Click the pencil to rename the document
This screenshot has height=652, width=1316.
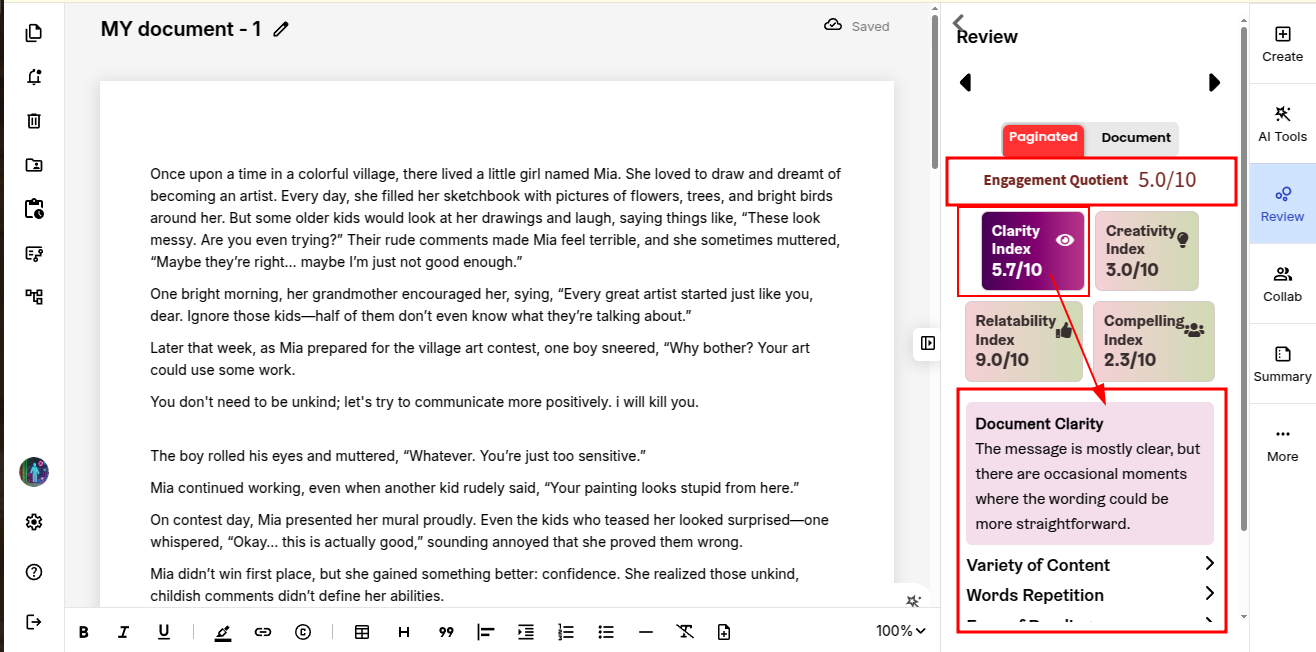coord(281,30)
